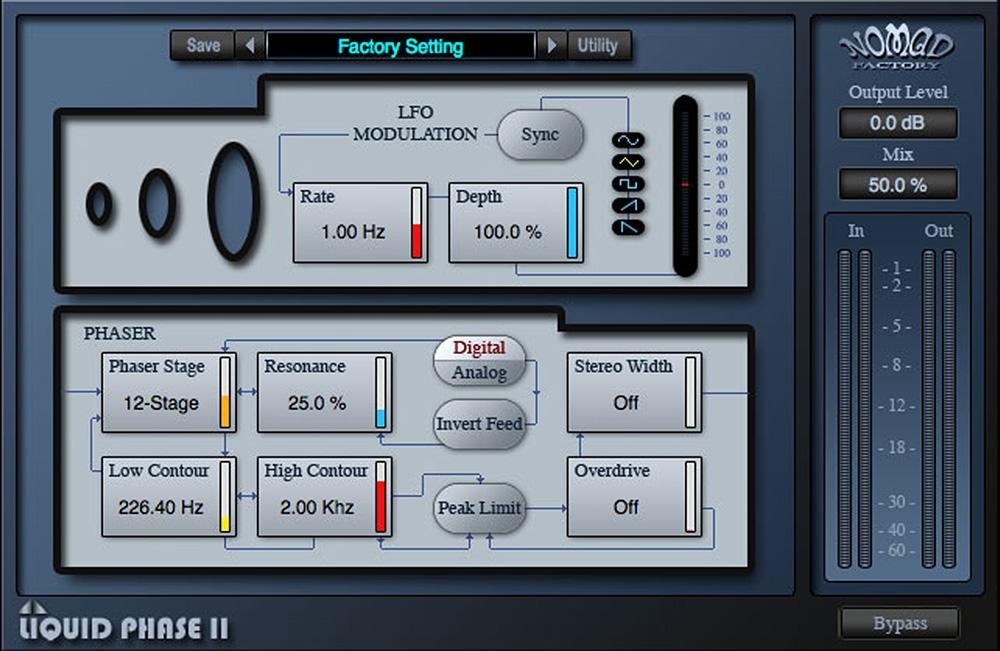Open the Phaser Stage selector
This screenshot has width=1000, height=651.
pyautogui.click(x=161, y=392)
